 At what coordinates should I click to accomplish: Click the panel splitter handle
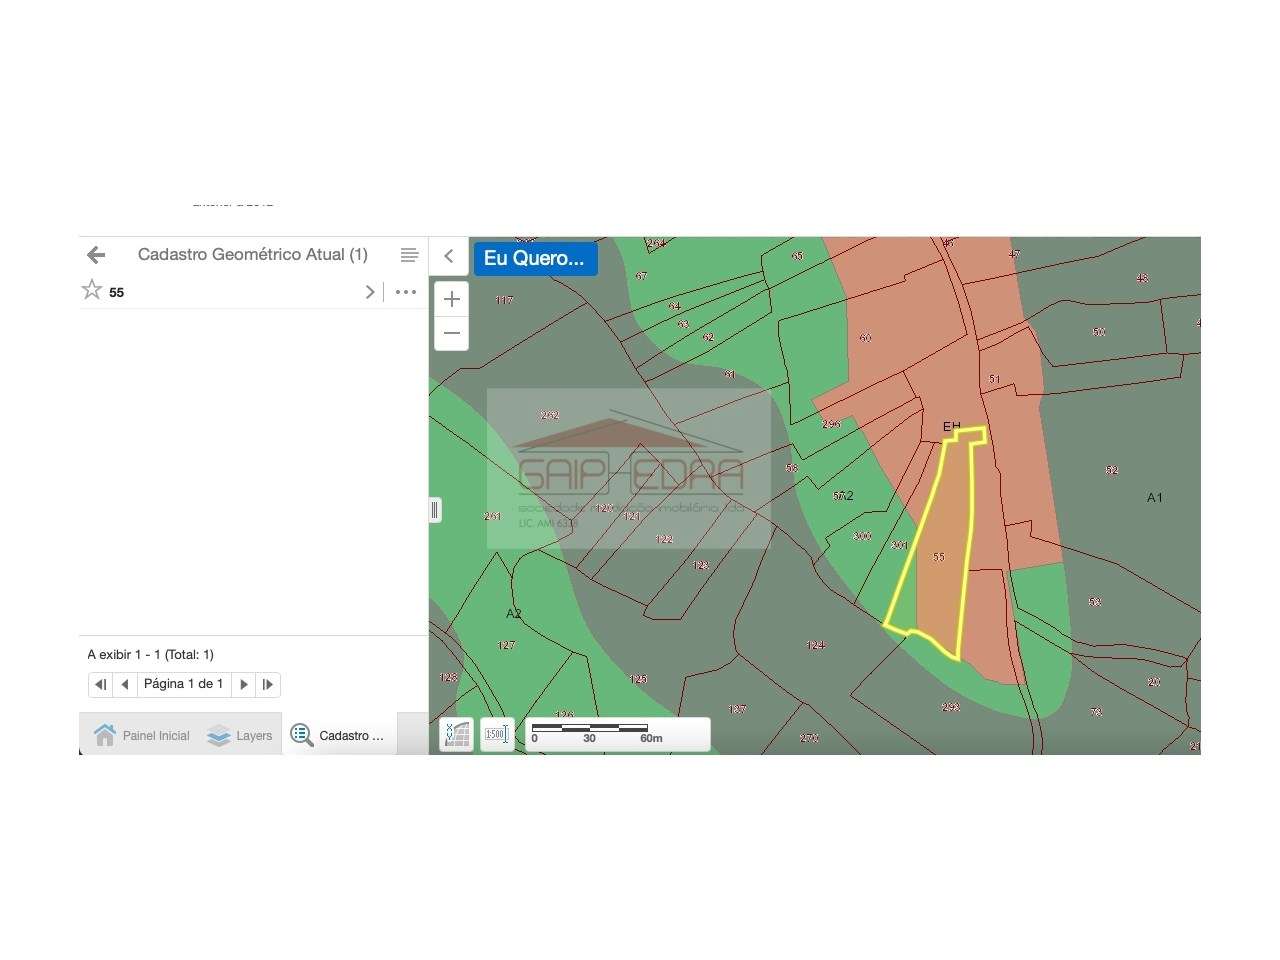[x=434, y=510]
